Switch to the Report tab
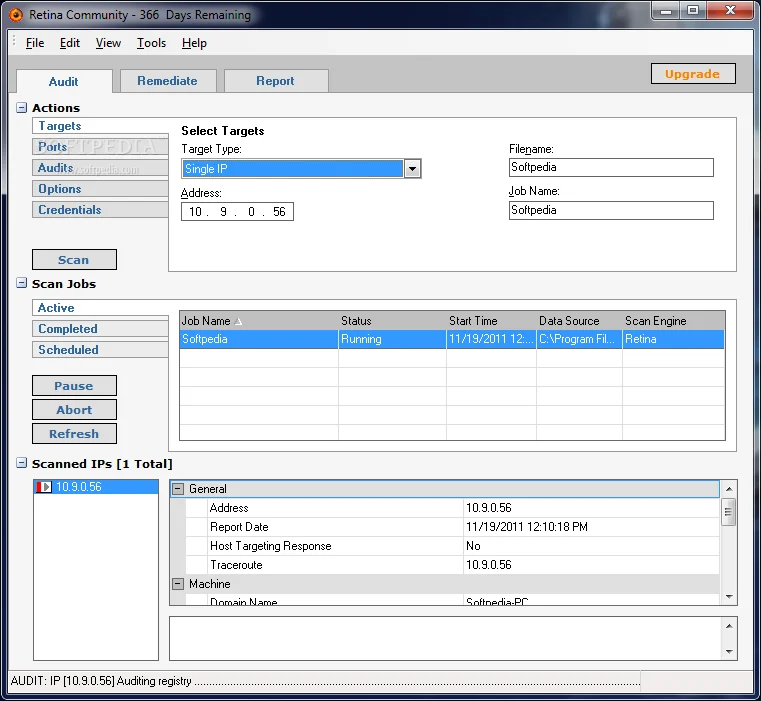761x701 pixels. pos(276,81)
